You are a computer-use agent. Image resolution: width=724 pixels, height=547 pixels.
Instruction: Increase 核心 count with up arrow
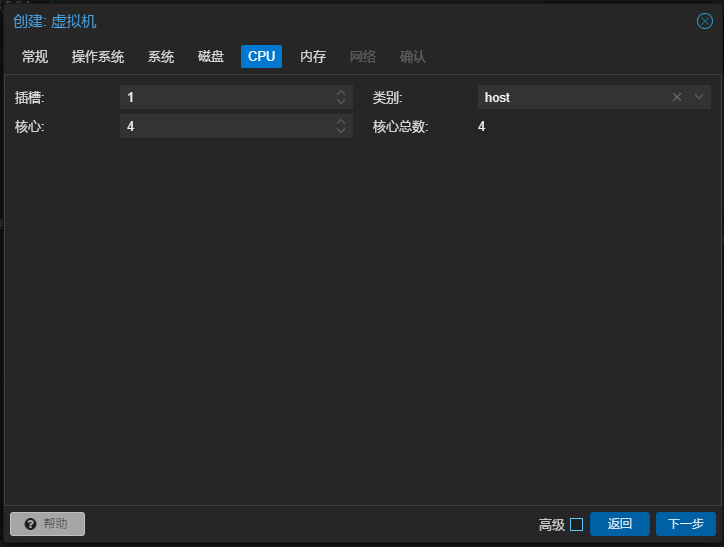pyautogui.click(x=341, y=122)
